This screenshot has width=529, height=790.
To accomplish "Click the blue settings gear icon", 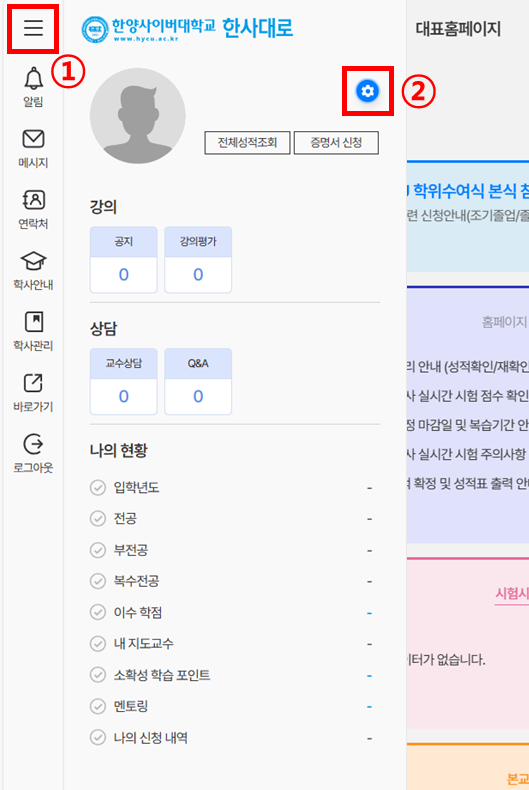I will click(368, 91).
